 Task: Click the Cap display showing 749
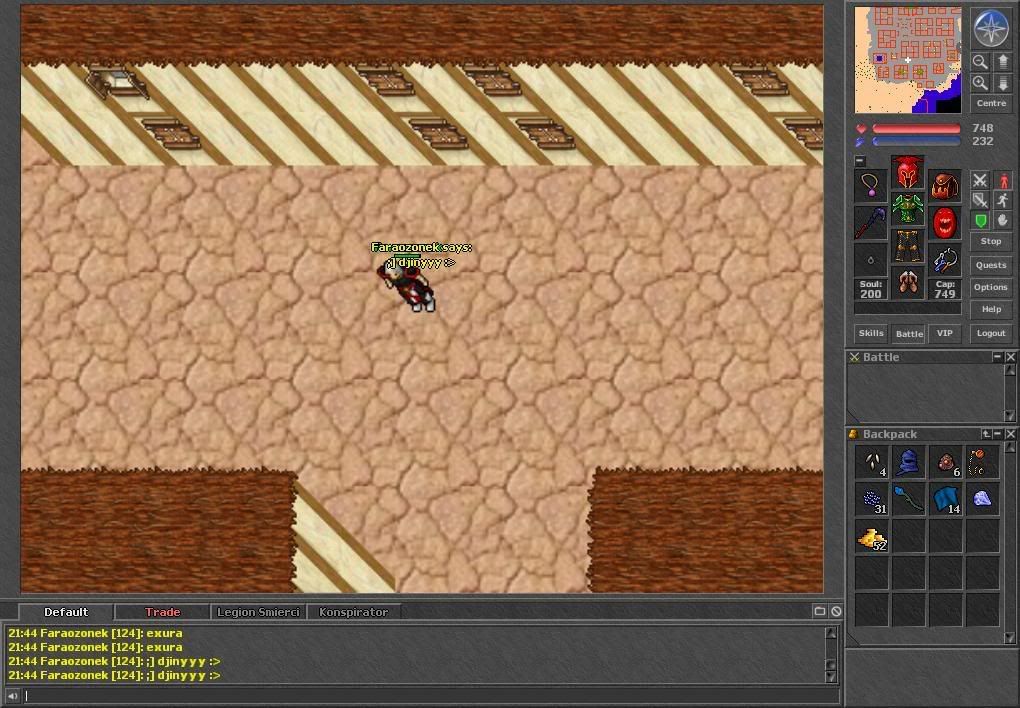coord(945,289)
